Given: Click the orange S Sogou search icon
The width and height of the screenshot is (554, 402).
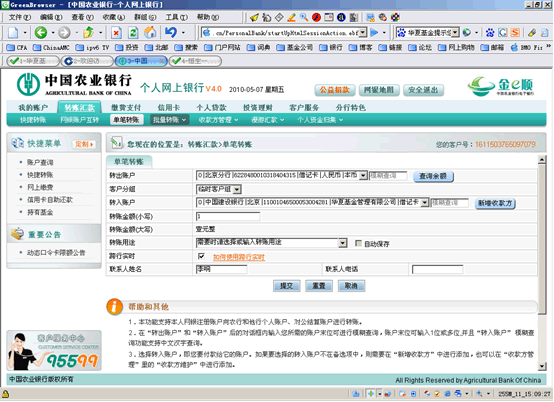Looking at the screenshot, I should (515, 33).
